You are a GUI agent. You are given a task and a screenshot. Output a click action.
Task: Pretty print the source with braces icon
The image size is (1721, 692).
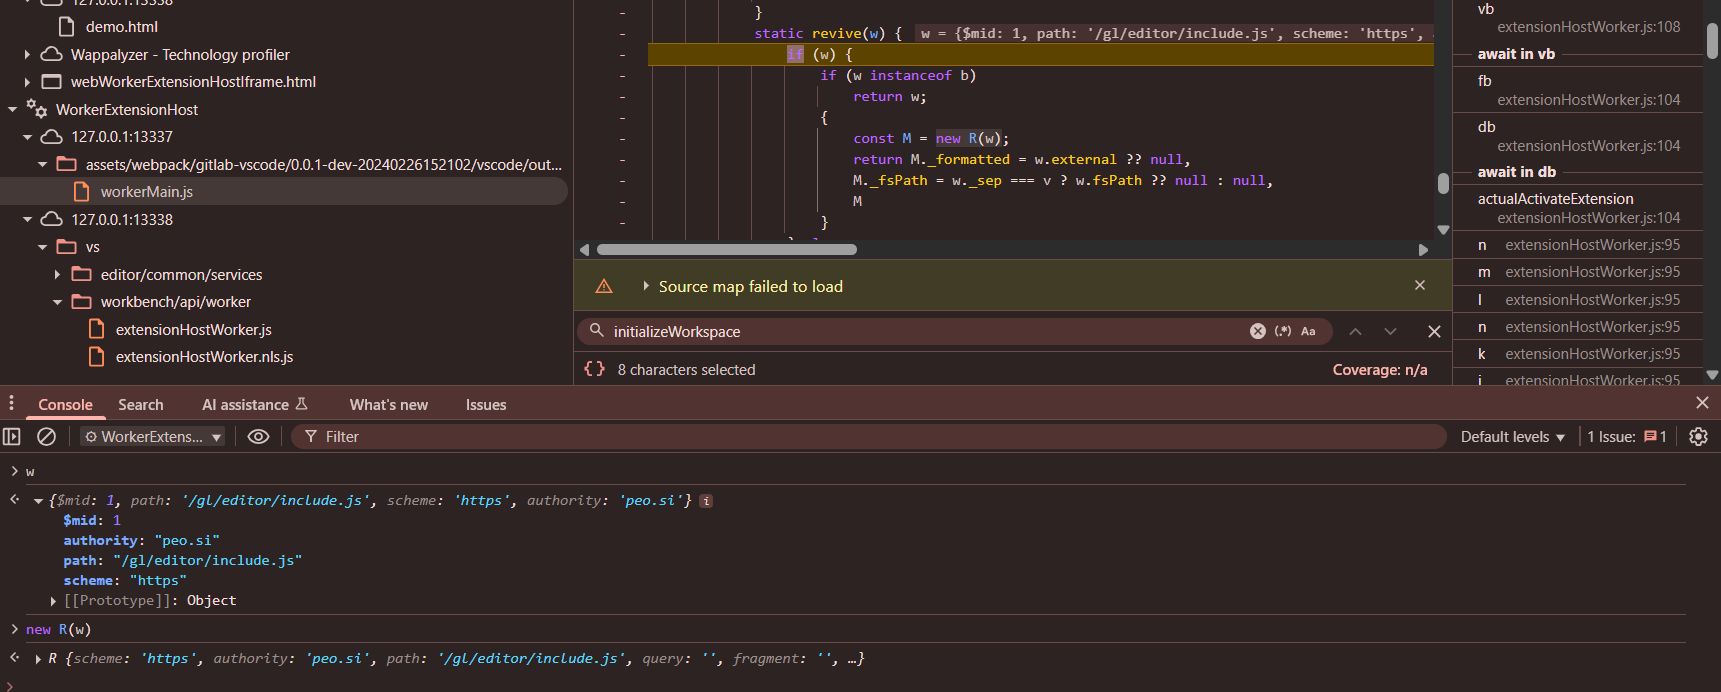coord(594,369)
